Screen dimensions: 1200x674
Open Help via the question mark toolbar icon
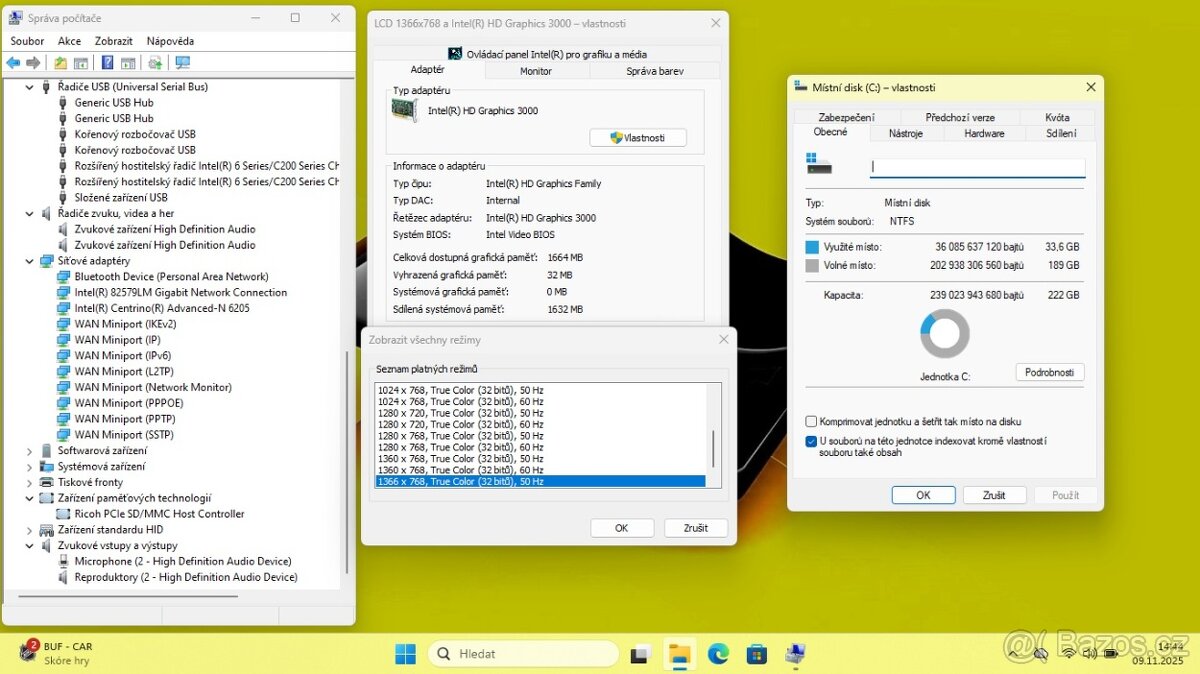(107, 62)
